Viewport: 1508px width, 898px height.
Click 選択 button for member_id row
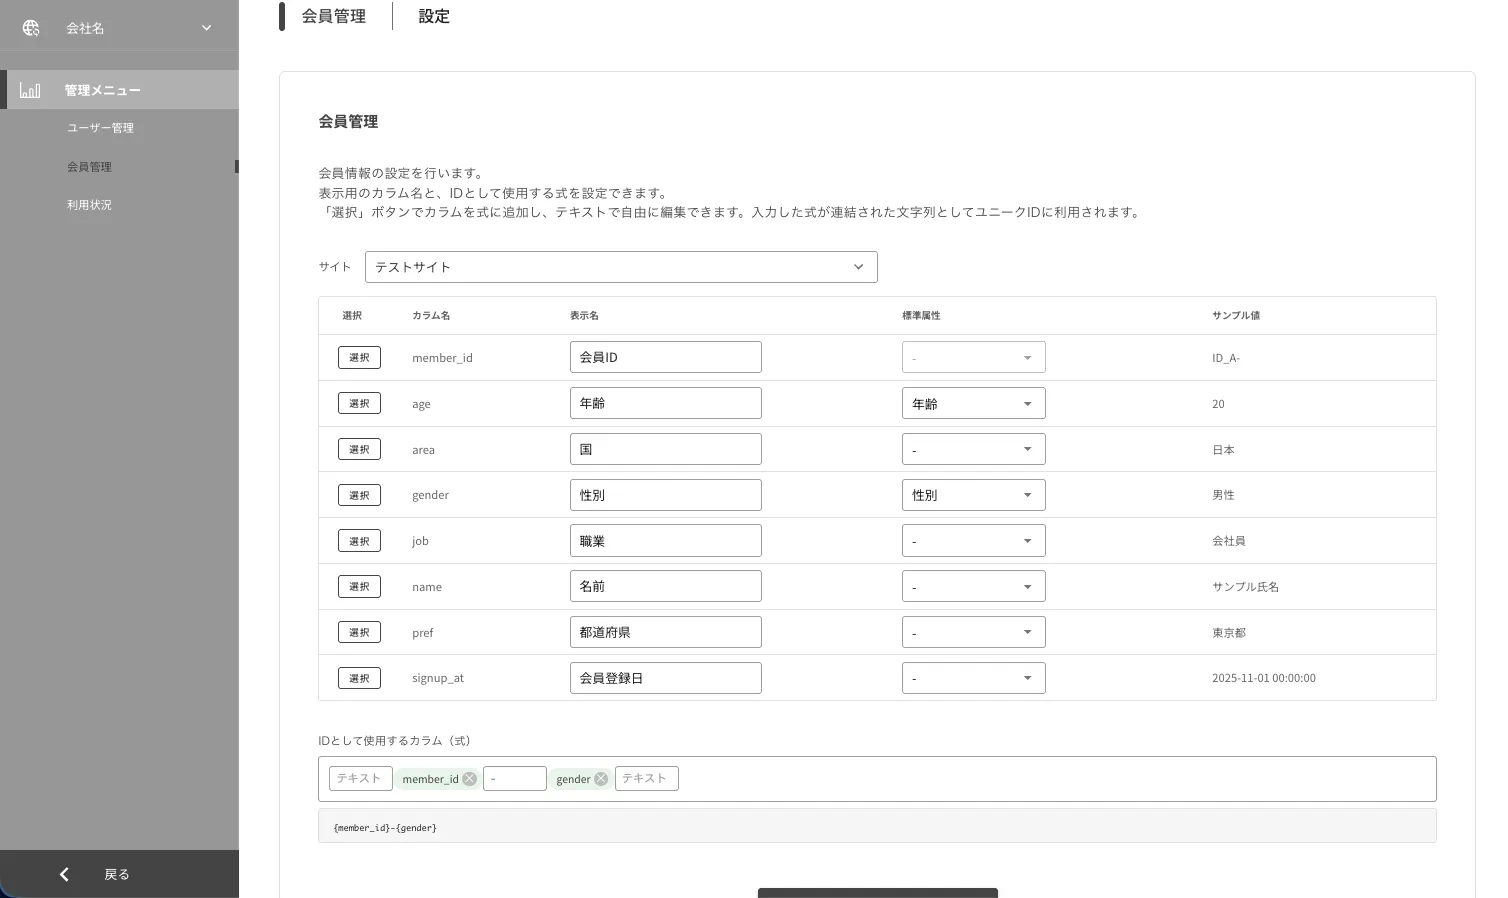(x=359, y=357)
